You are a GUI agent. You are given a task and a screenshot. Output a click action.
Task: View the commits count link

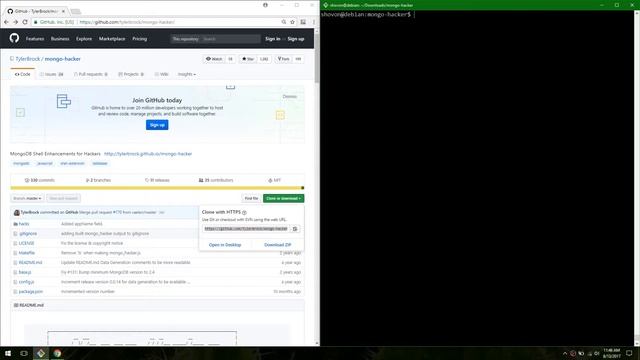[x=40, y=180]
